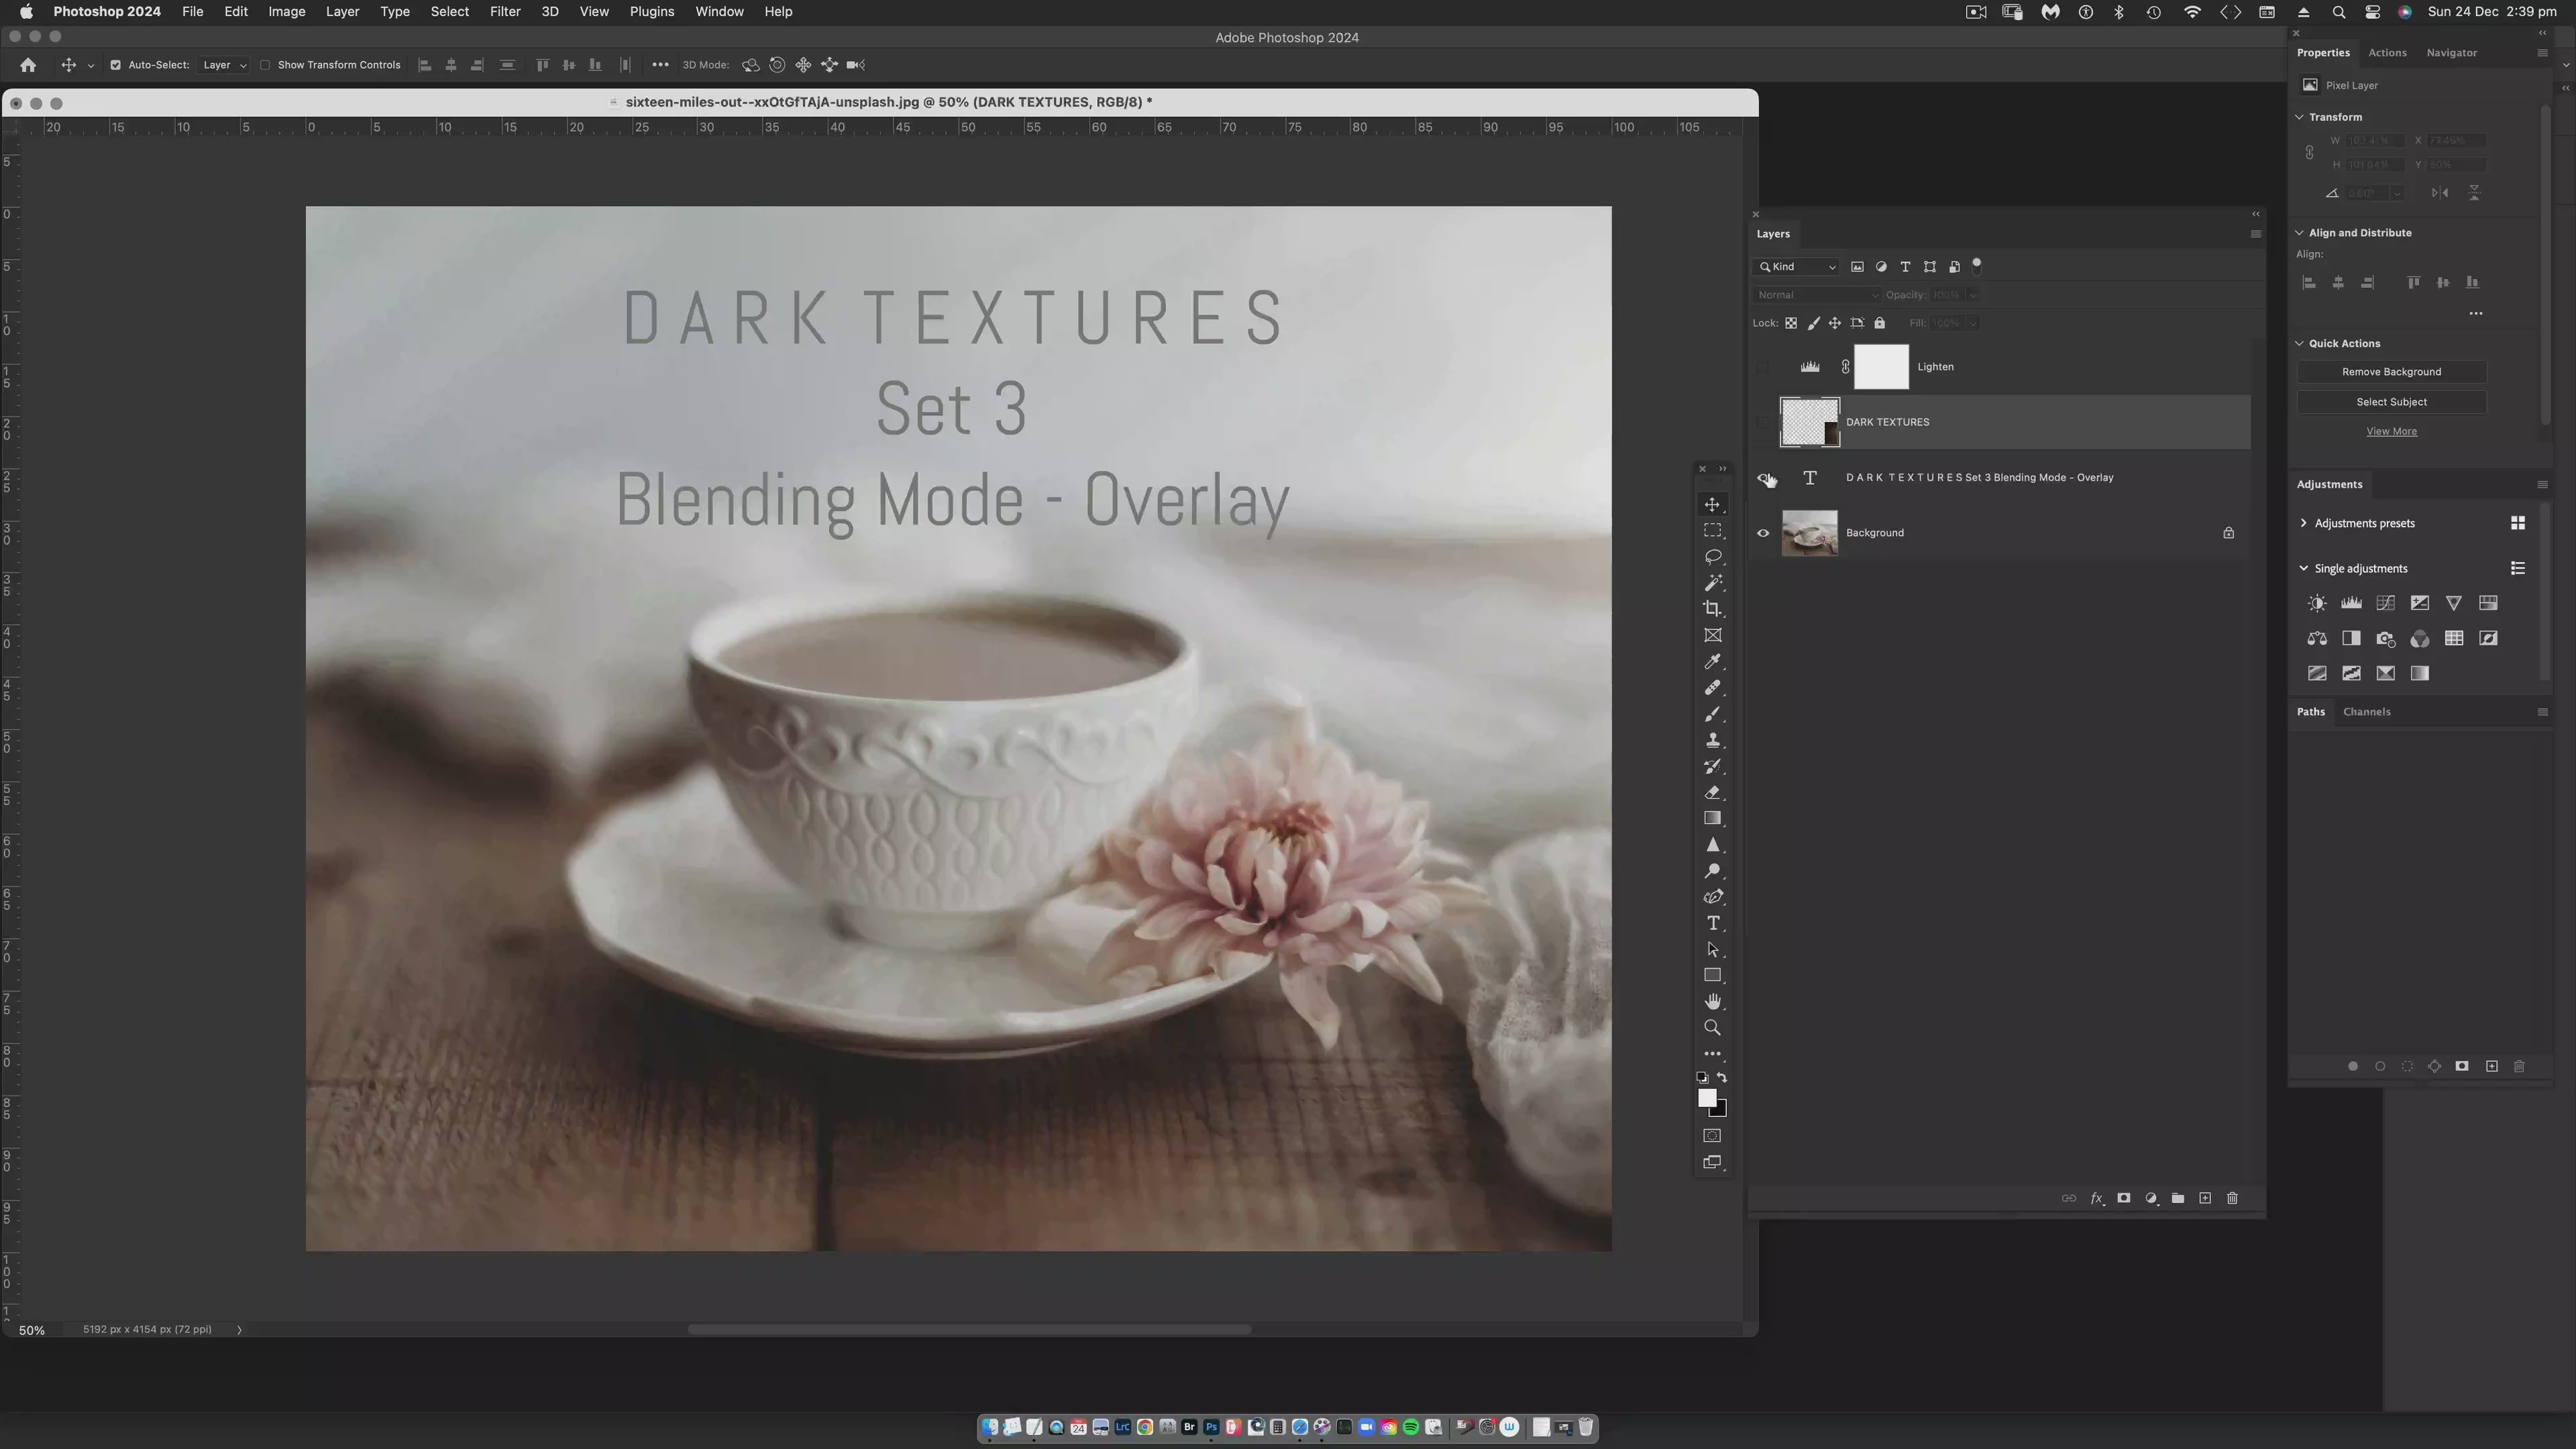Viewport: 2576px width, 1449px height.
Task: Enable the Auto-Select checkbox
Action: [116, 64]
